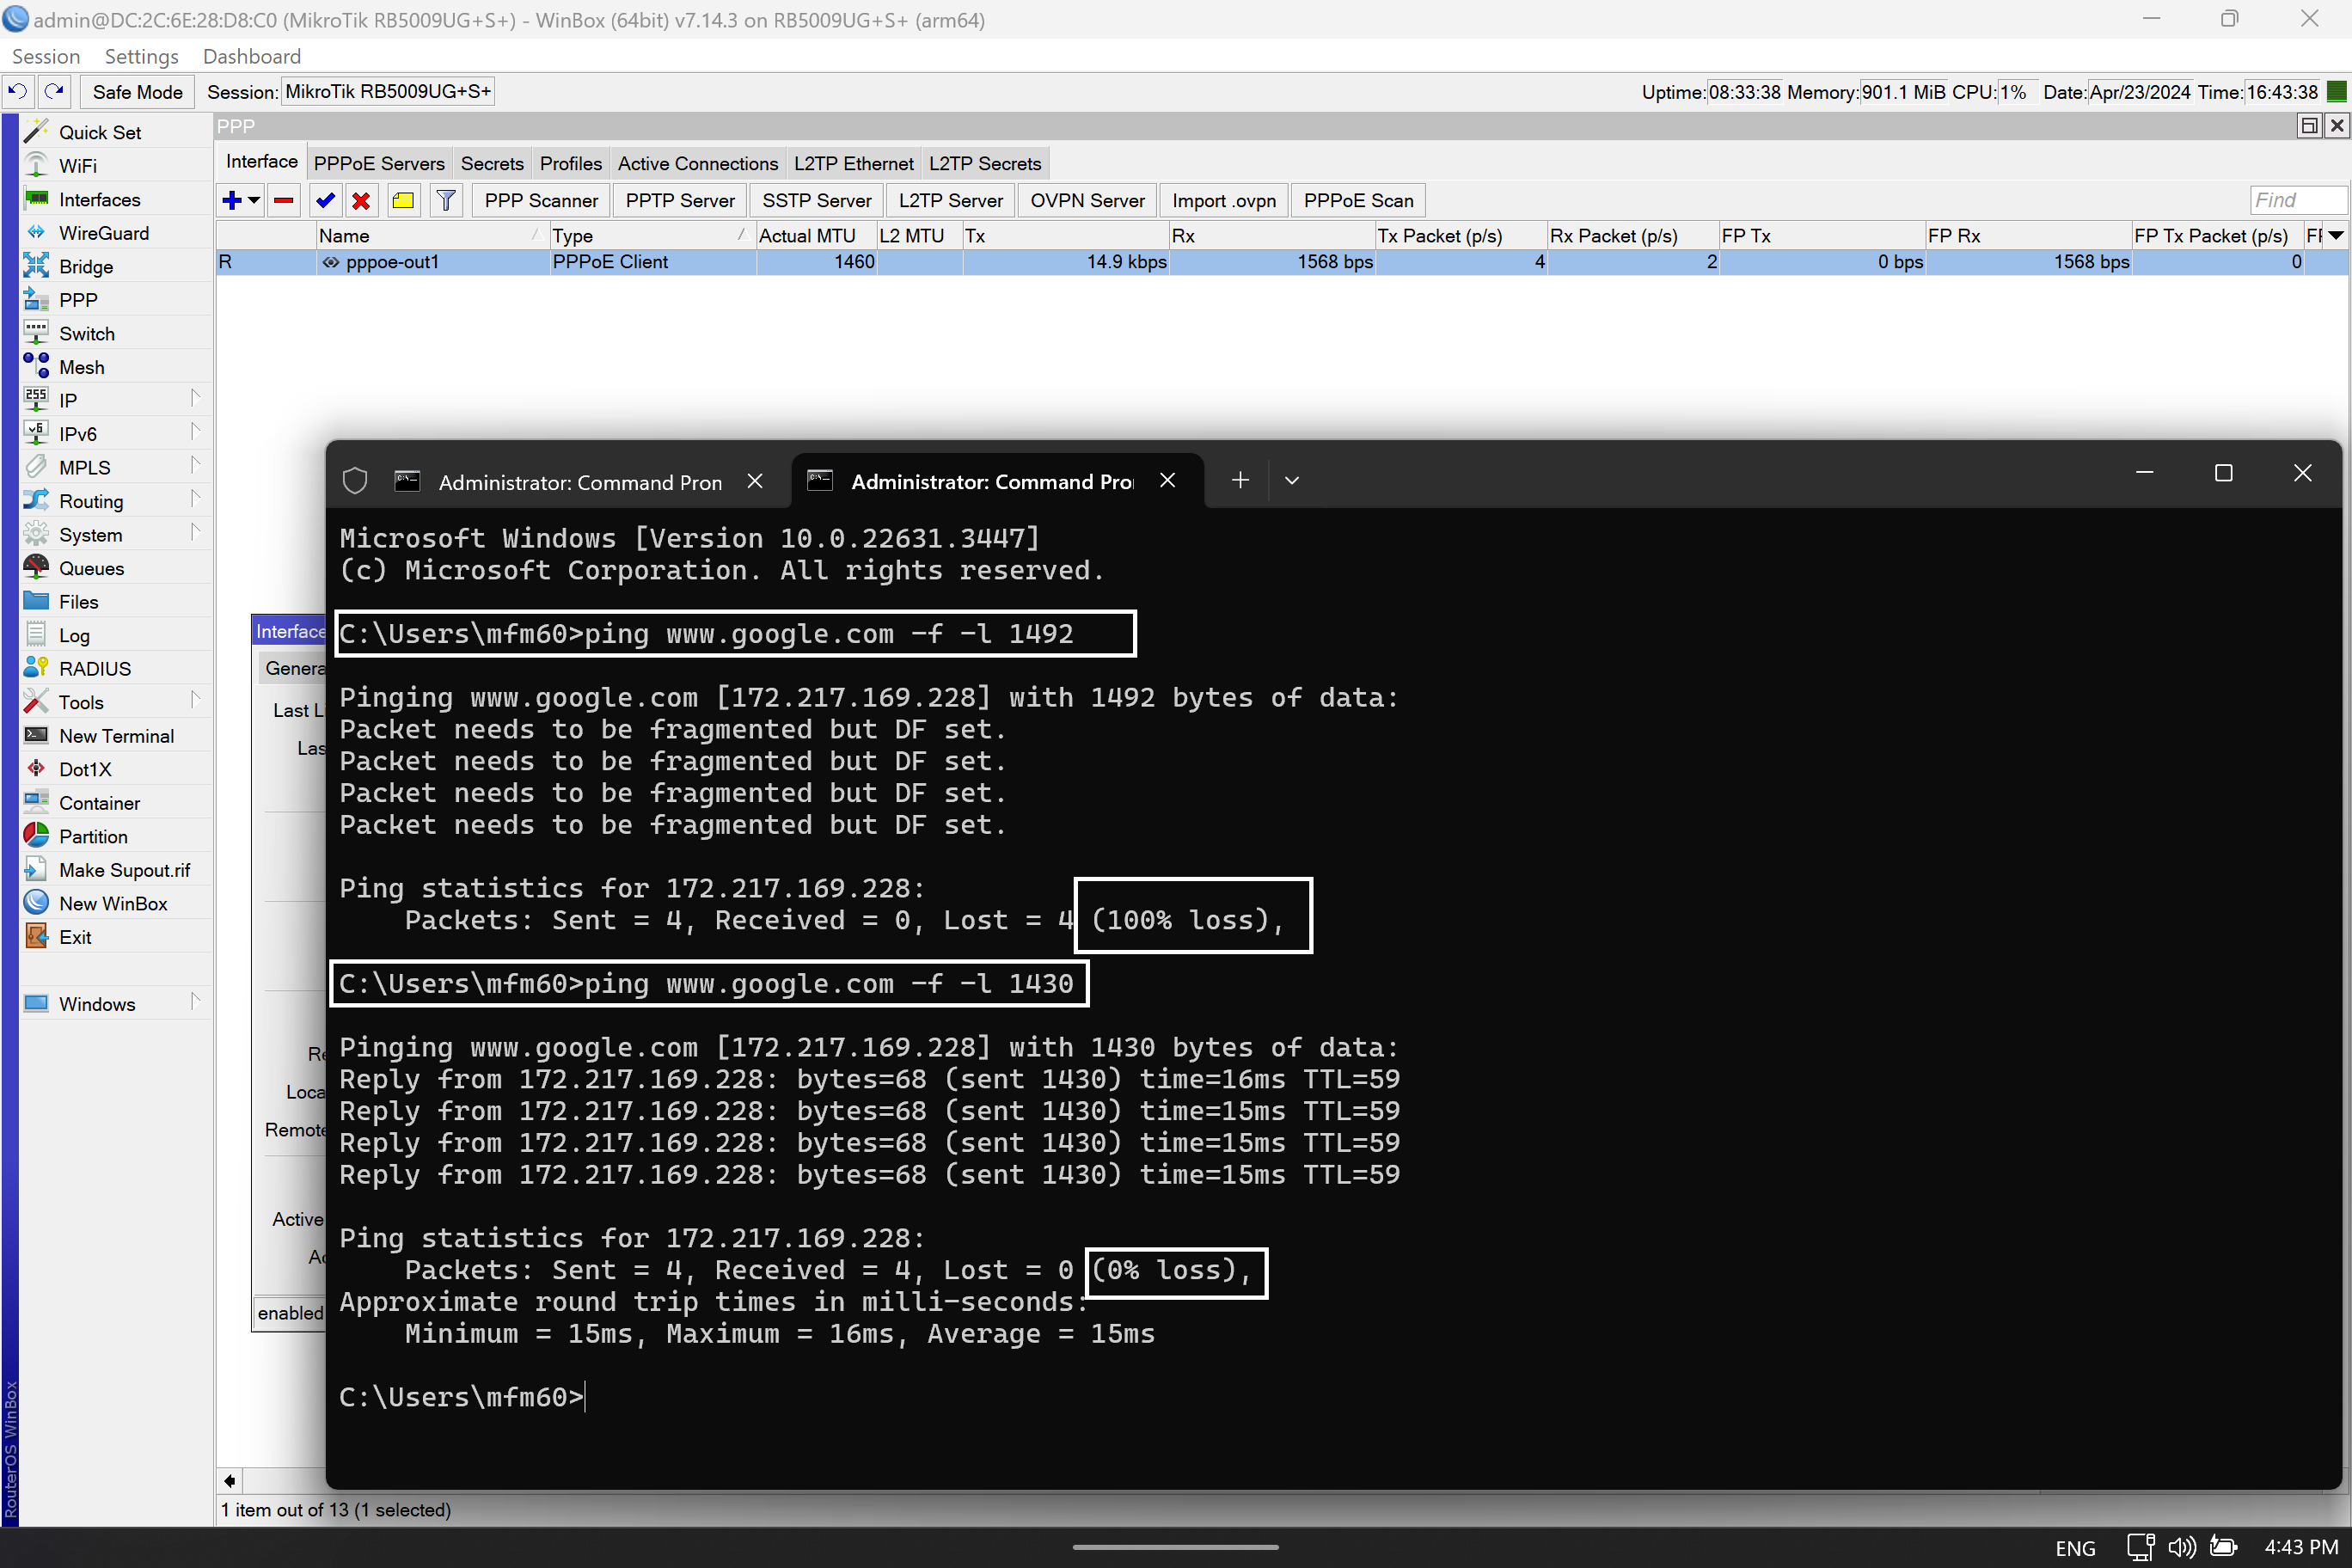Open the Add dropdown arrow

(x=254, y=200)
